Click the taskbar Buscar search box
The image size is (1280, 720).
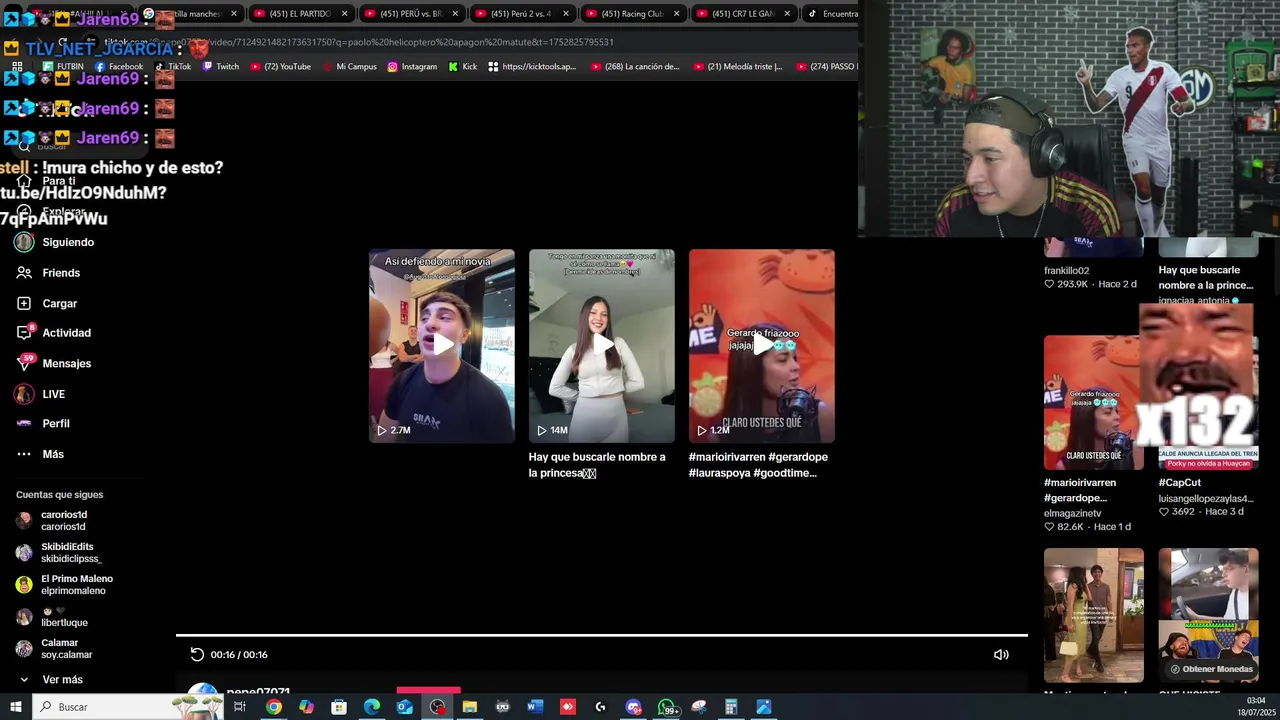[x=128, y=707]
